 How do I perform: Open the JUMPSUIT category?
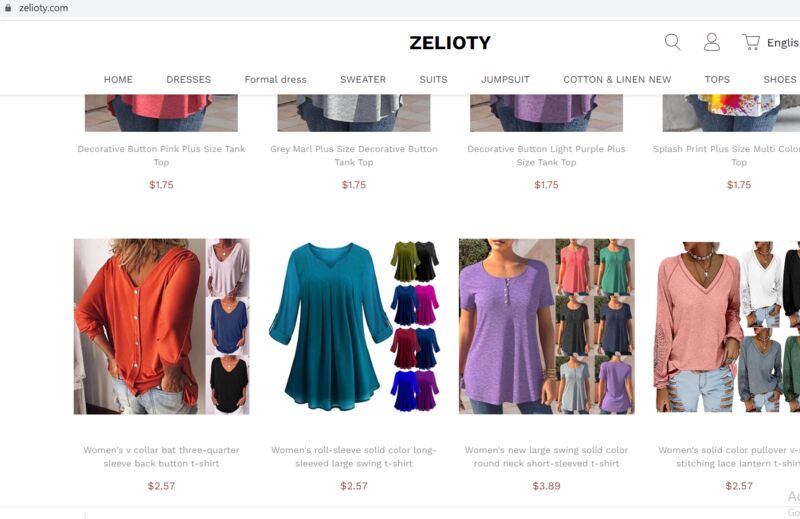point(505,80)
